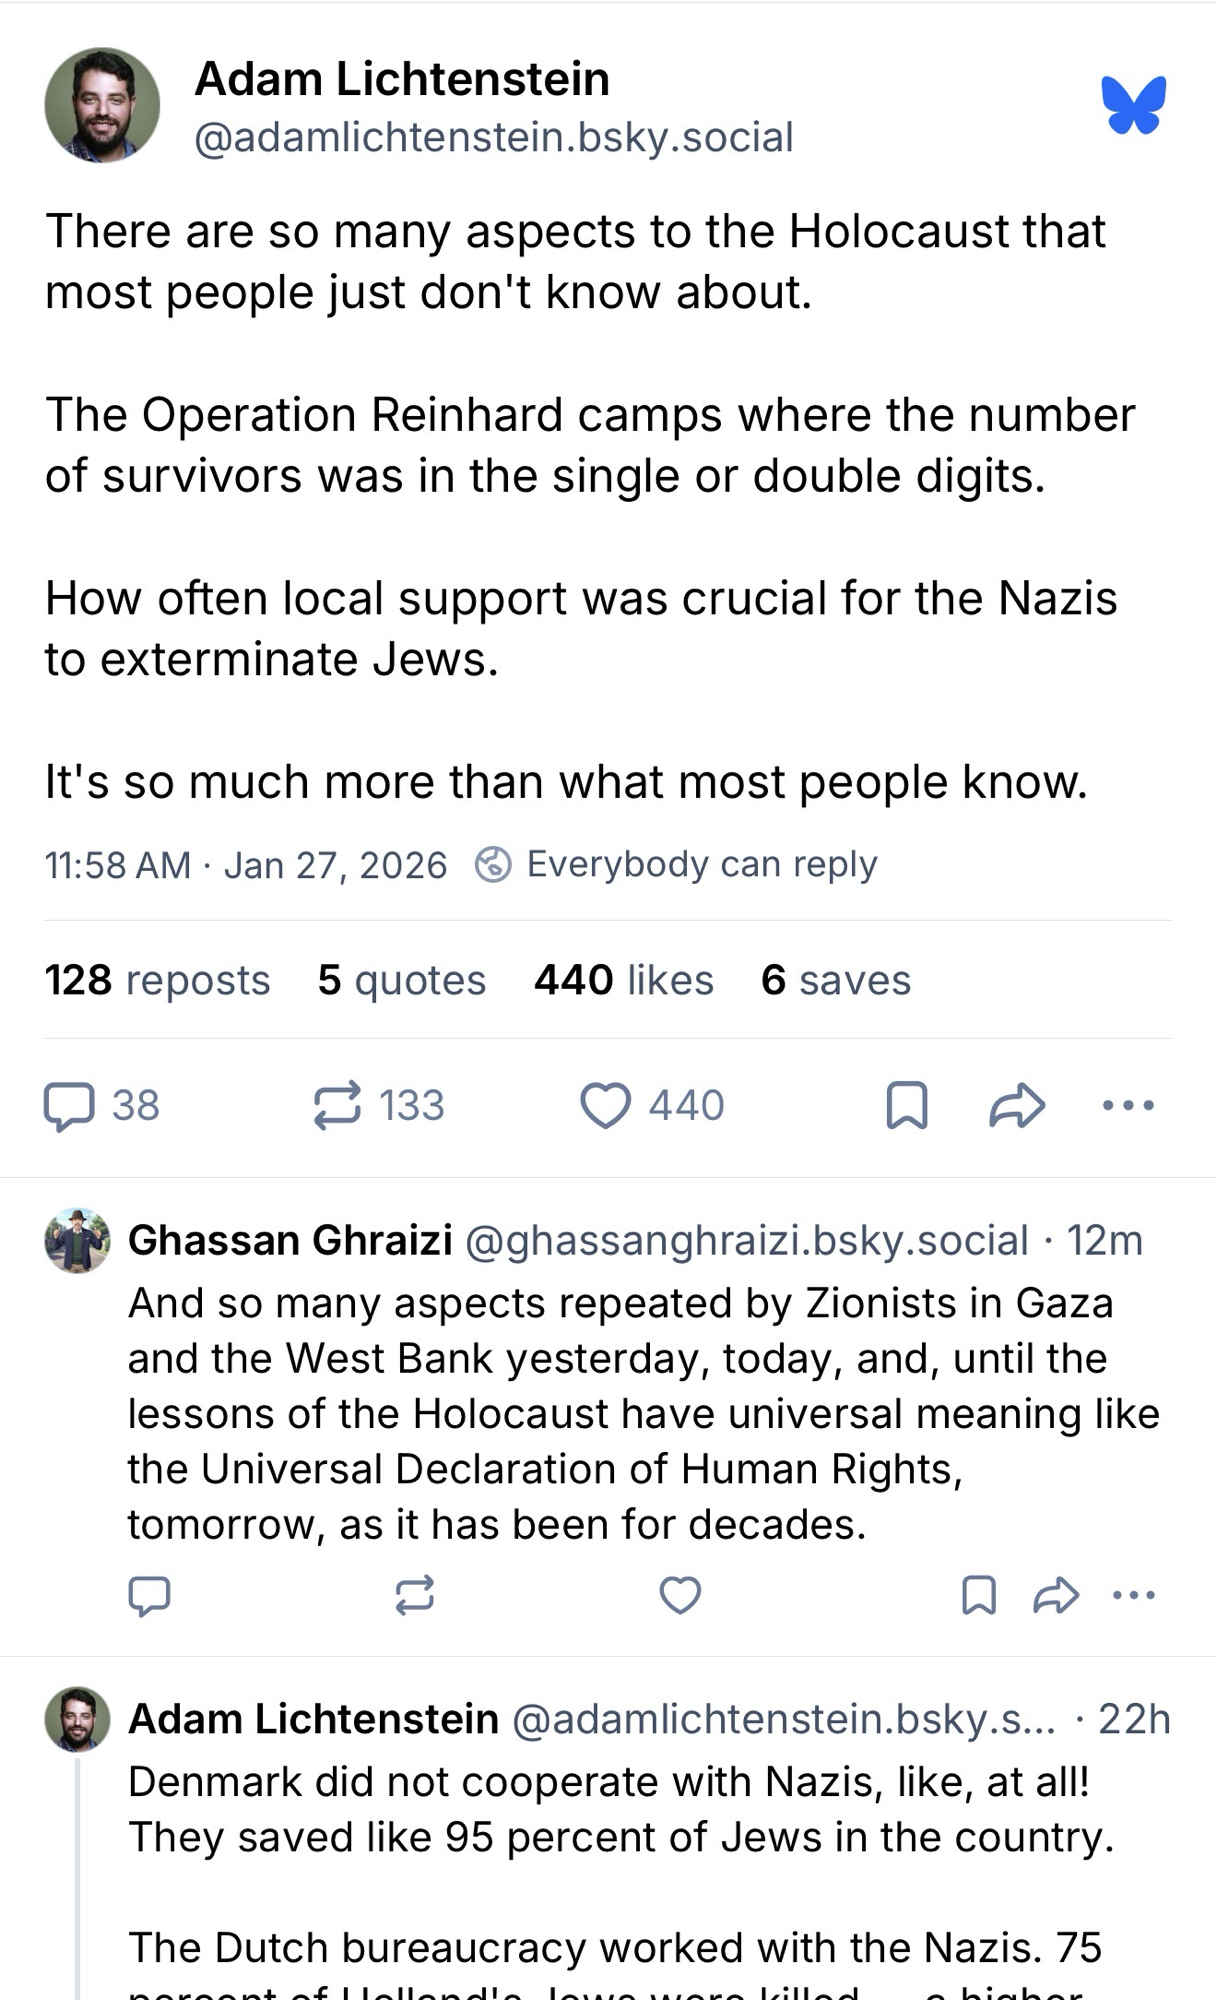The height and width of the screenshot is (2000, 1217).
Task: Share Ghassan Ghraizi's reply
Action: click(1055, 1595)
